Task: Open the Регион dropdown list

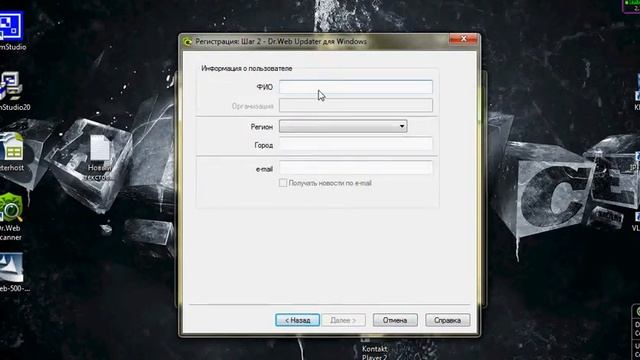Action: point(343,126)
